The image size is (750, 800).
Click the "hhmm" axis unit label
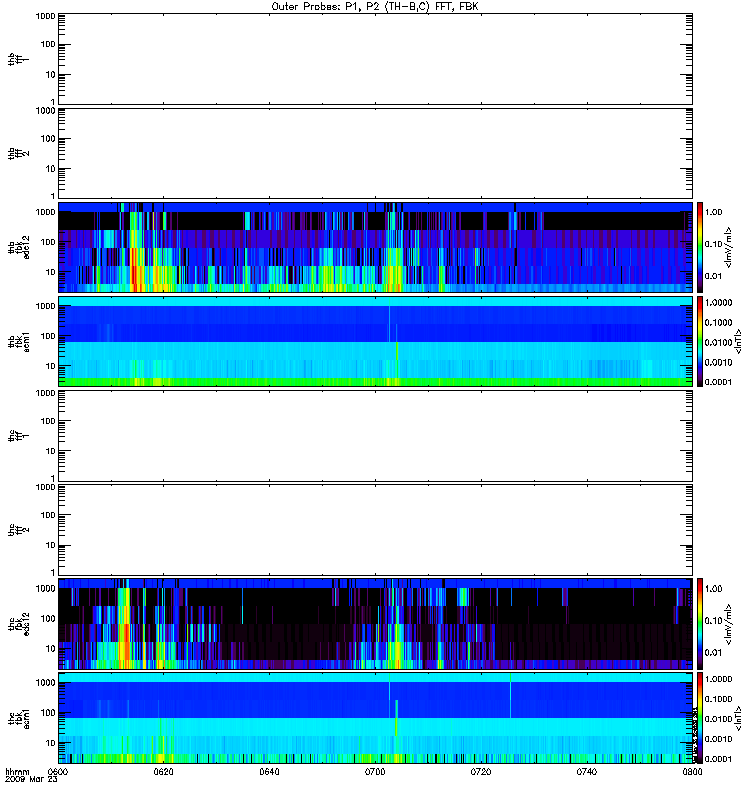pos(17,772)
